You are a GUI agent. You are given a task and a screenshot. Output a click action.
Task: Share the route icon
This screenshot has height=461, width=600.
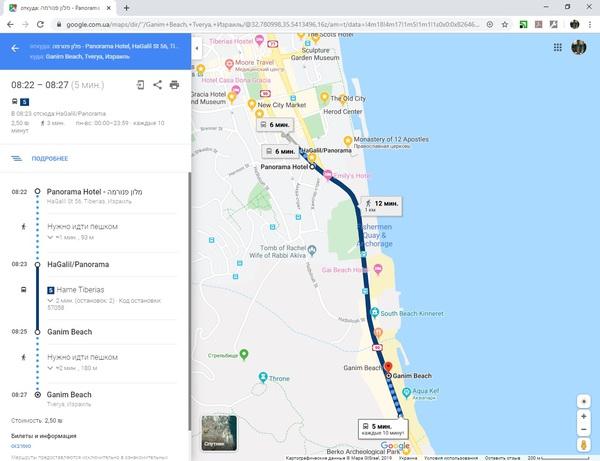tap(157, 85)
